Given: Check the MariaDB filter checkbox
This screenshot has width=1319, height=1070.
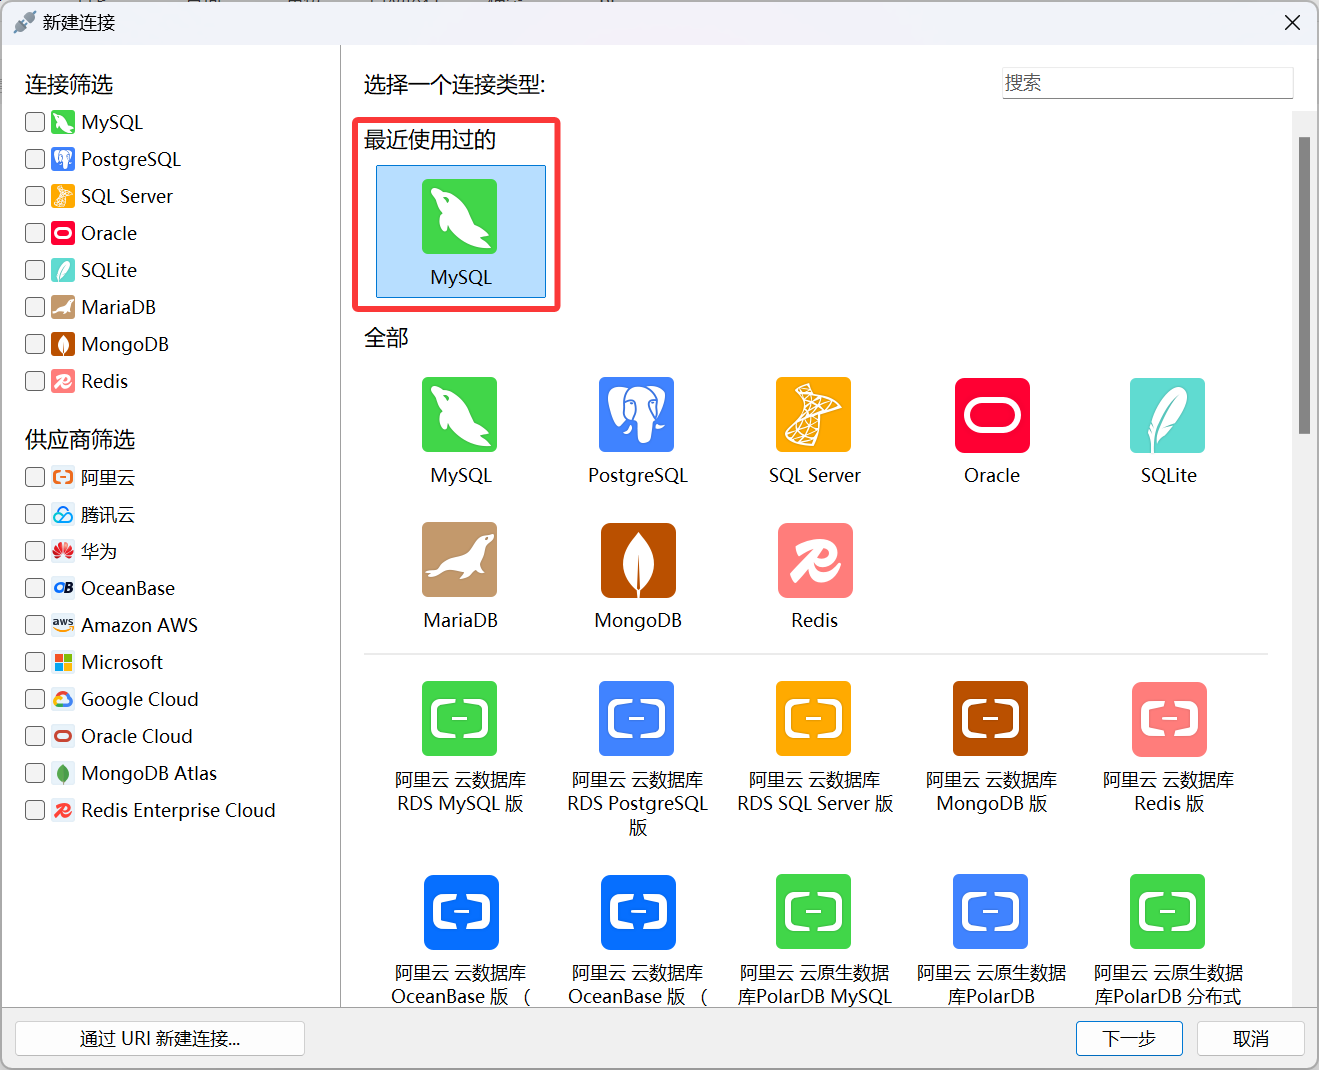Looking at the screenshot, I should [x=35, y=307].
